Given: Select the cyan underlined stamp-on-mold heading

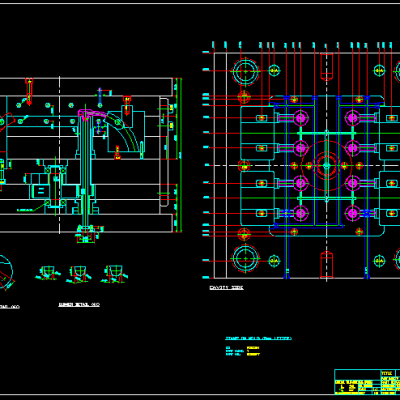Looking at the screenshot, I should coord(258,338).
